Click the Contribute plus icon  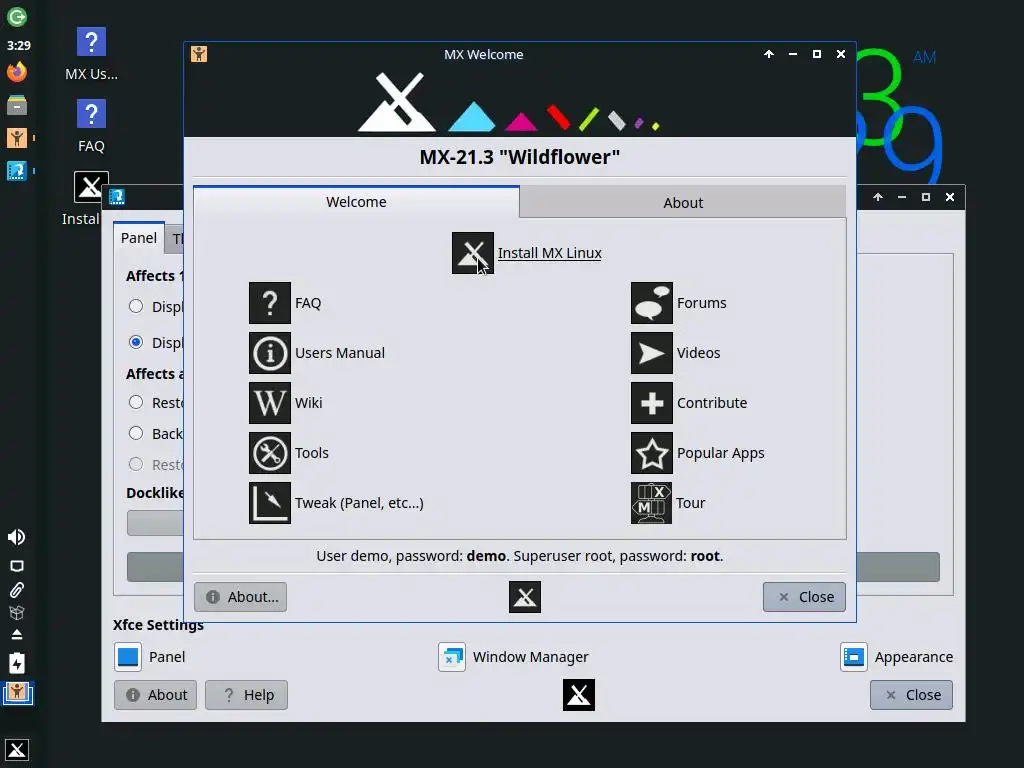(652, 403)
